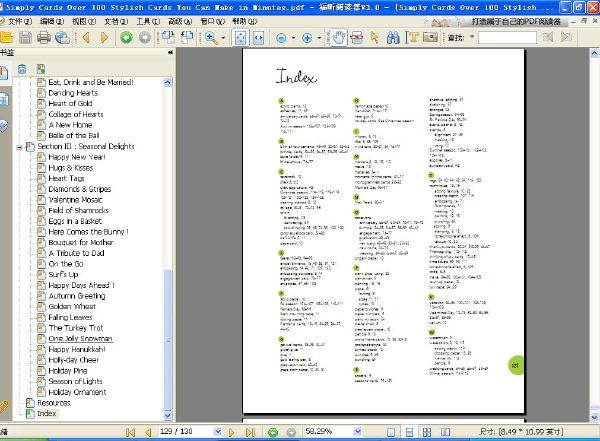Switch to continuous facing pages layout
Screen dimensions: 600x441
coord(427,432)
